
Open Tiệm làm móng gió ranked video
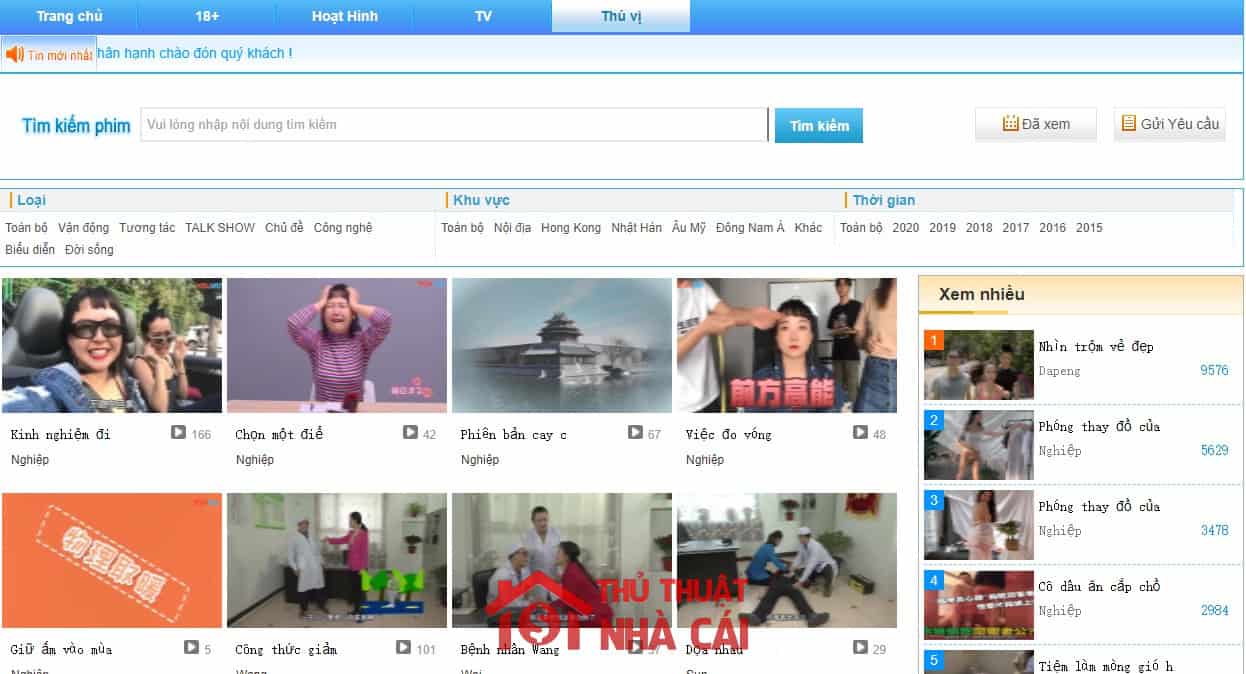(x=1106, y=666)
